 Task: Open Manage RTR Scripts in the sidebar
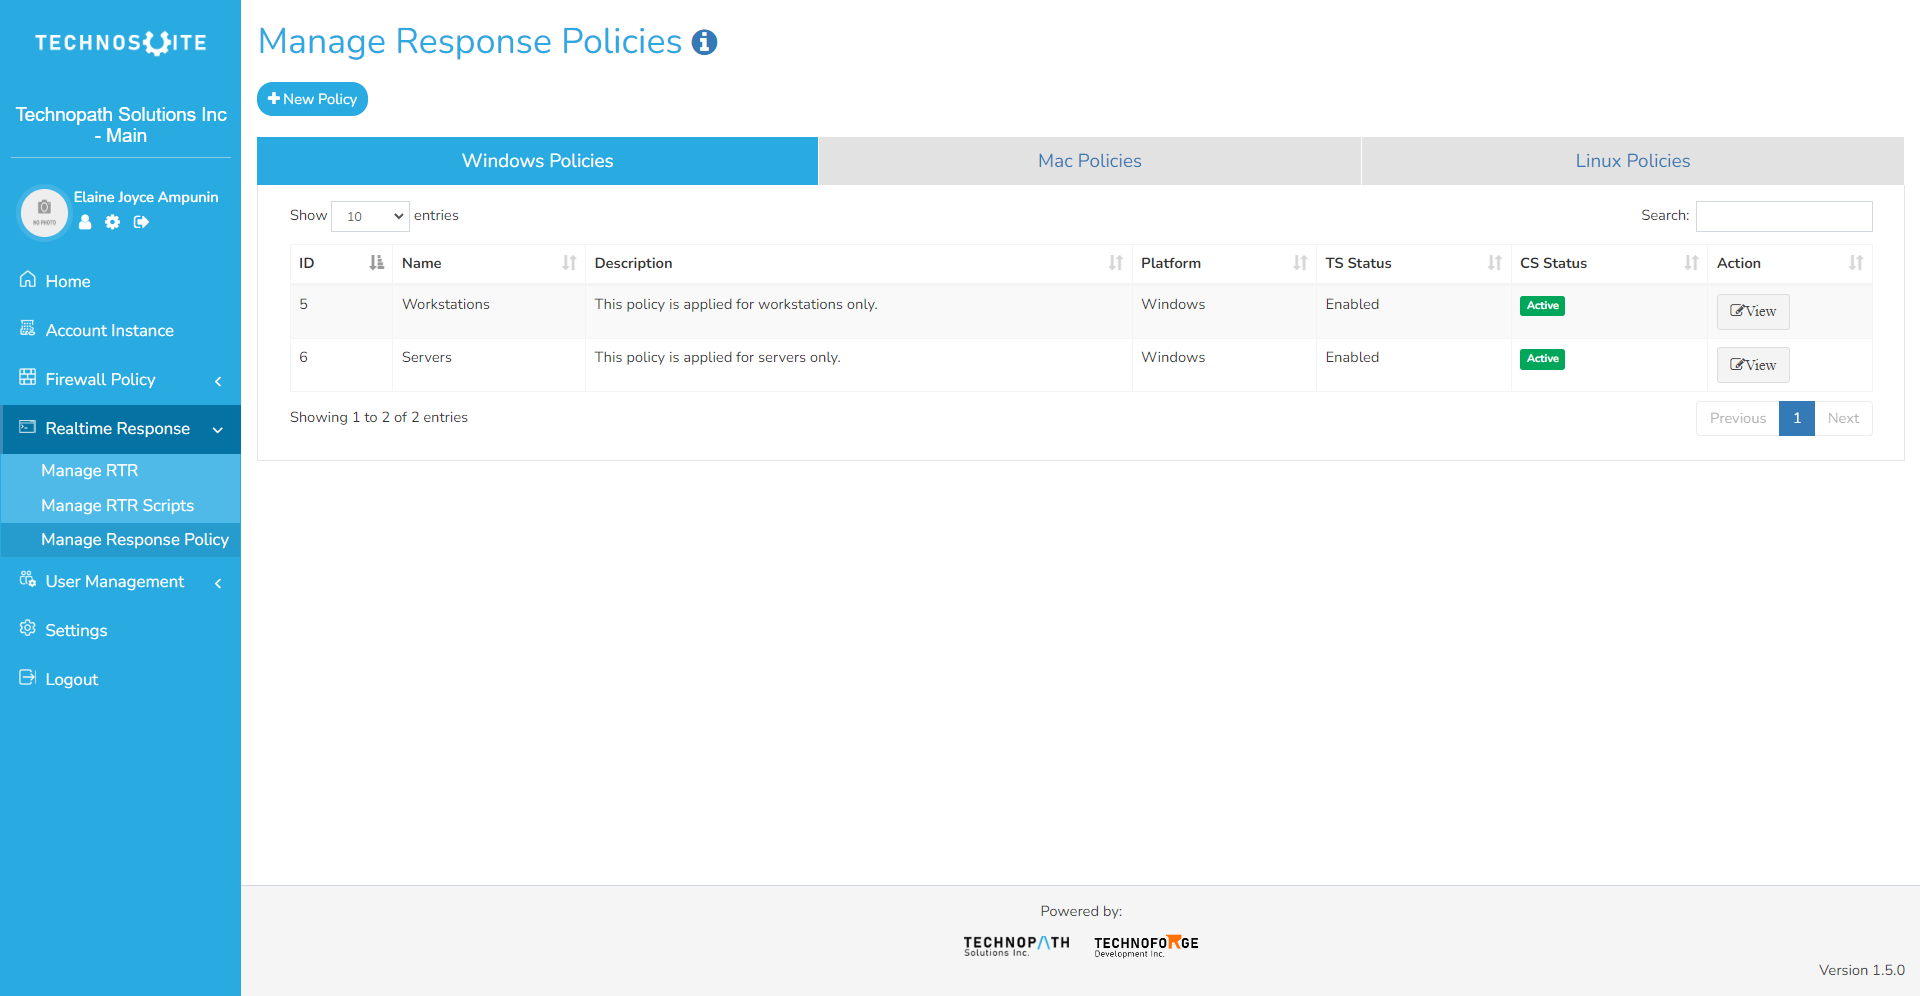click(117, 505)
